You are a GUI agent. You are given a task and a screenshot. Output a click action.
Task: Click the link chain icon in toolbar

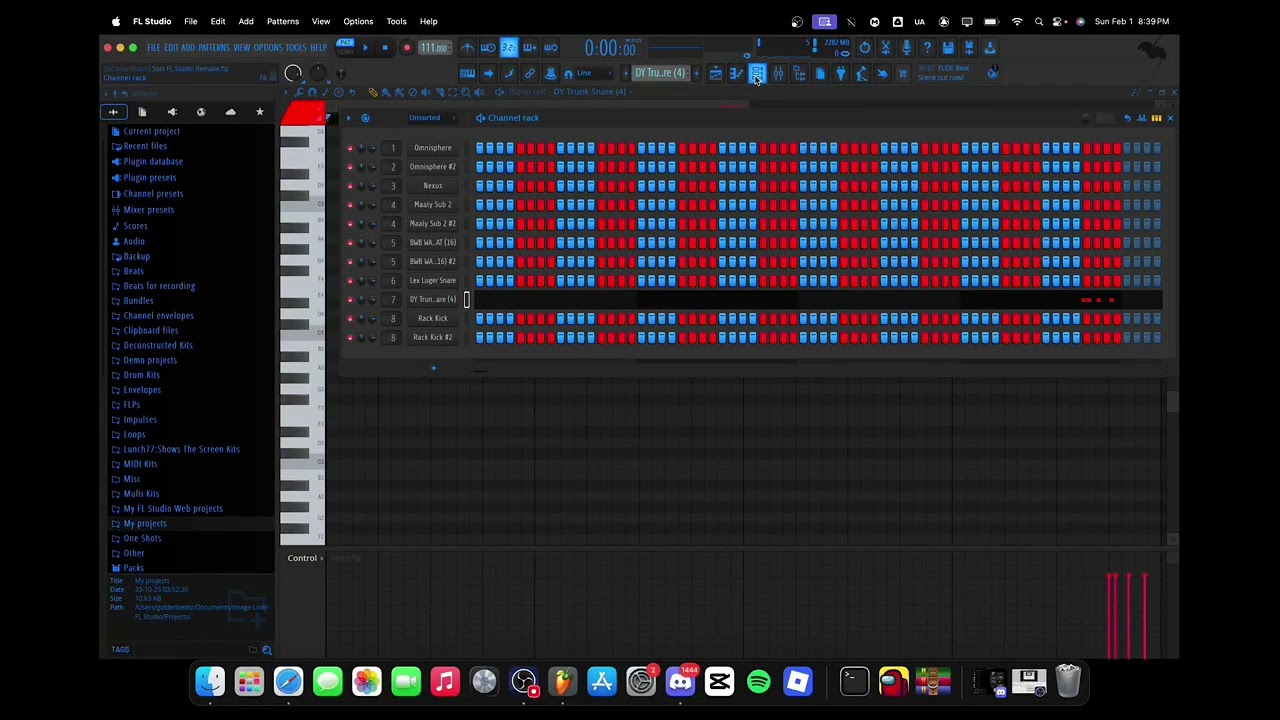point(530,73)
